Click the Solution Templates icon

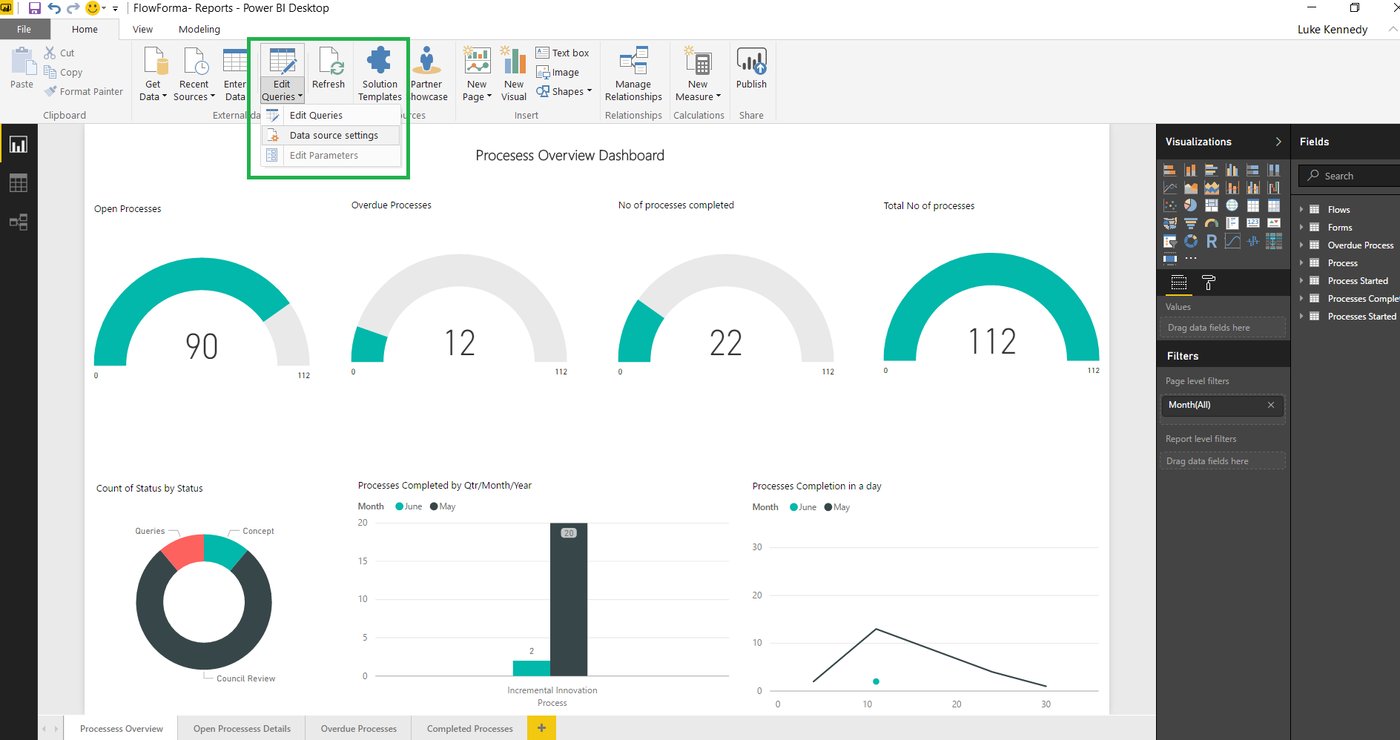pyautogui.click(x=379, y=65)
